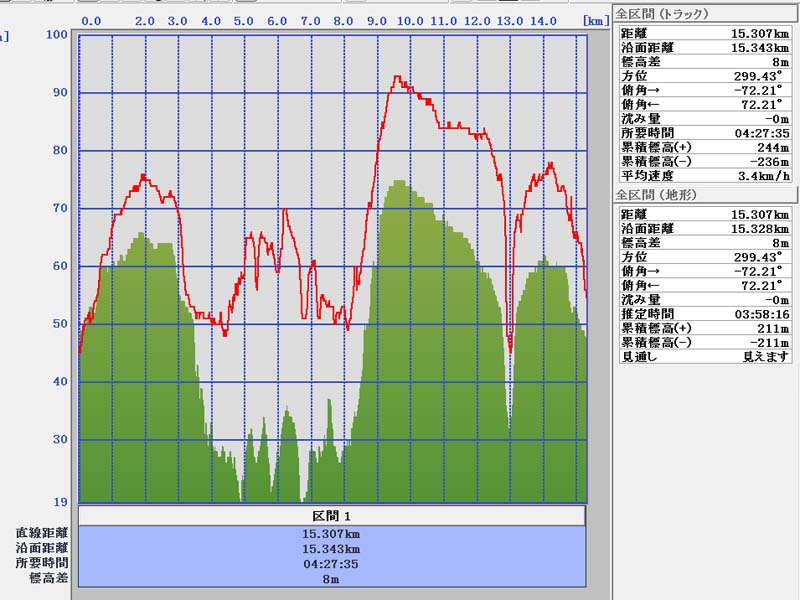800x600 pixels.
Task: Click the 04:27:35 time in the blue section table
Action: coord(331,564)
